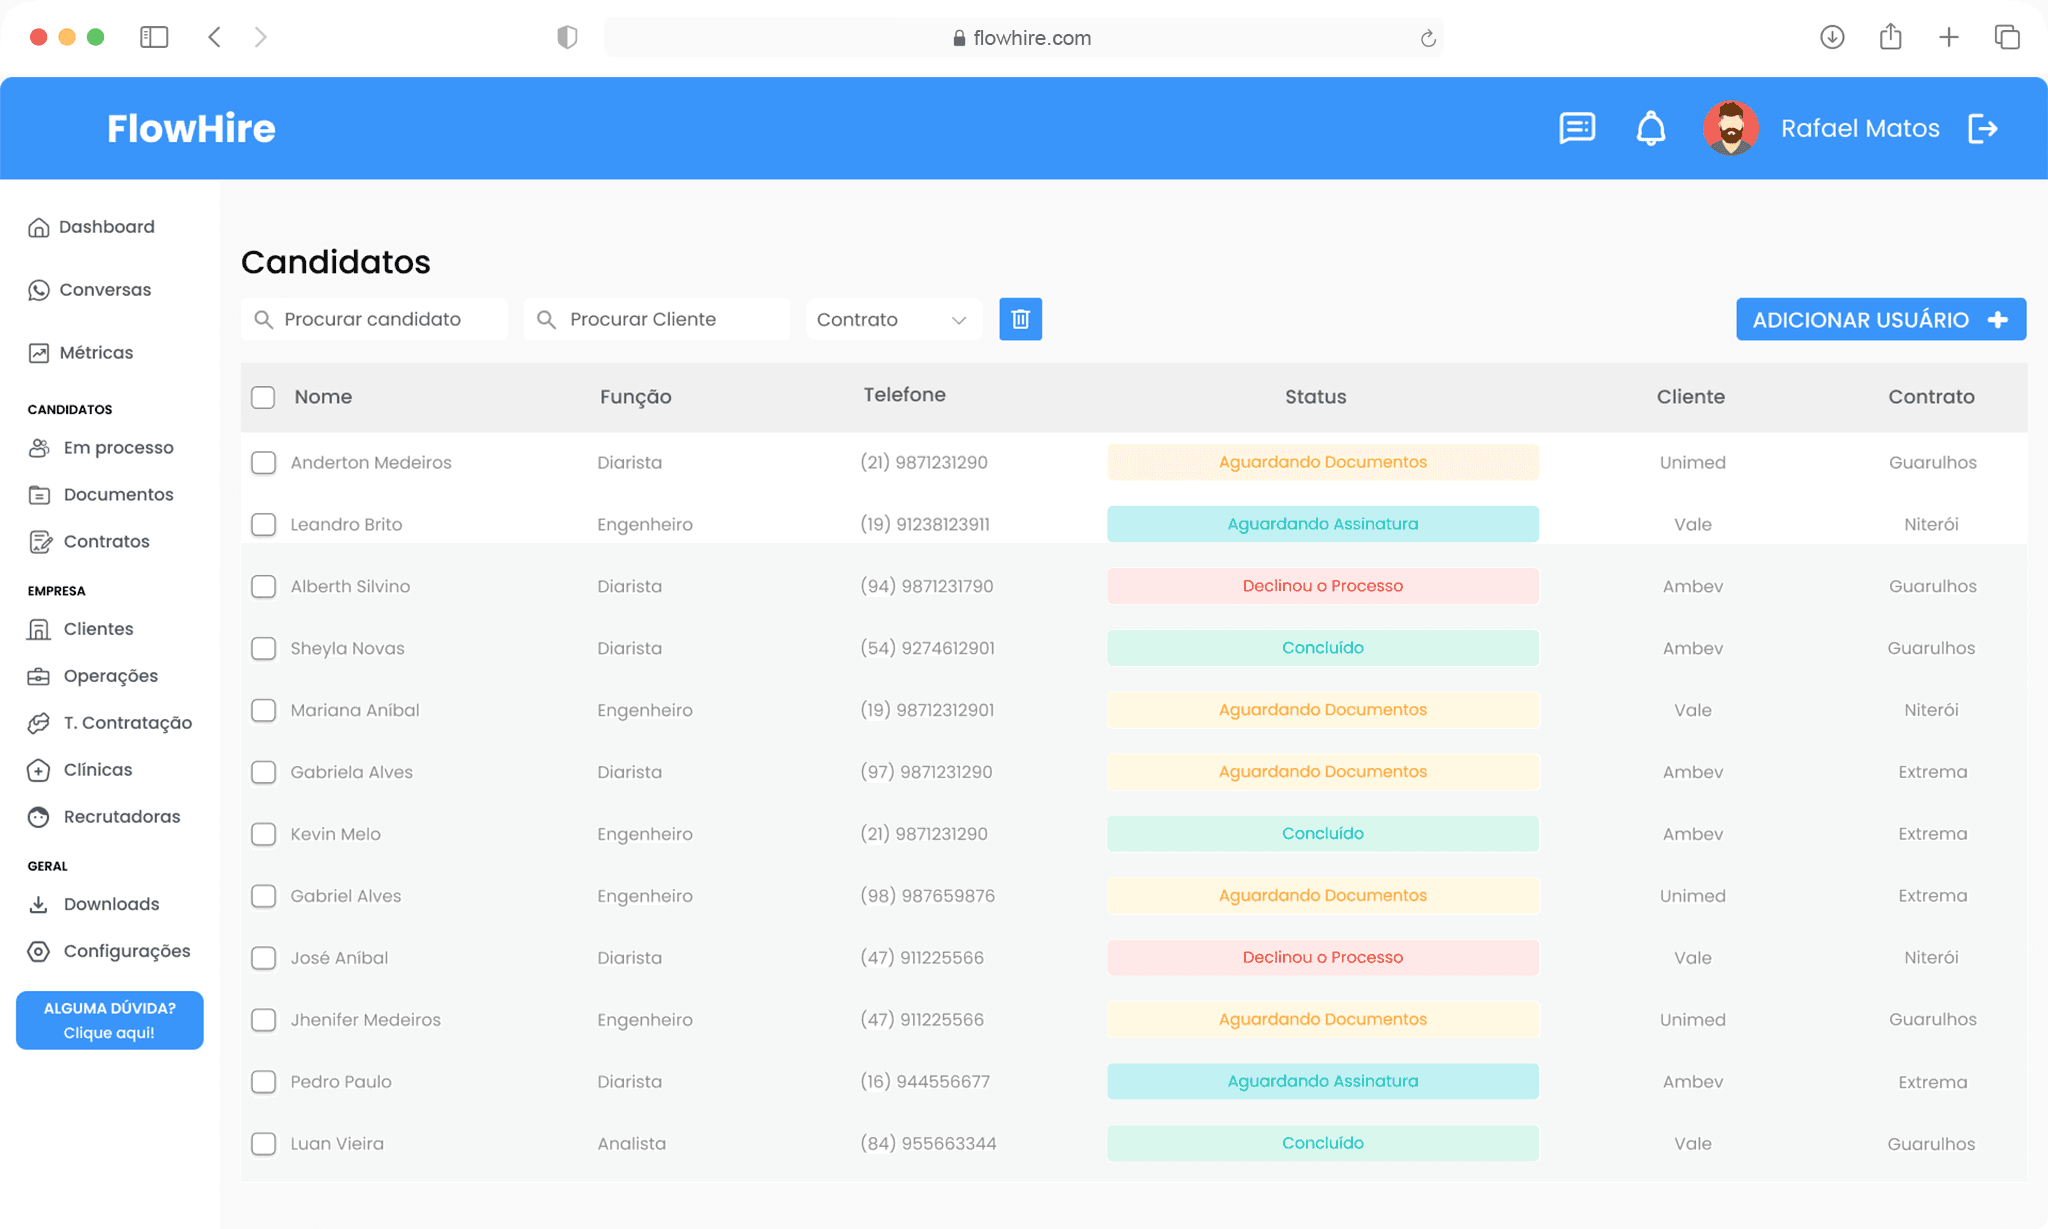Screen dimensions: 2048x1229
Task: Open the Contrato filter dropdown
Action: [893, 319]
